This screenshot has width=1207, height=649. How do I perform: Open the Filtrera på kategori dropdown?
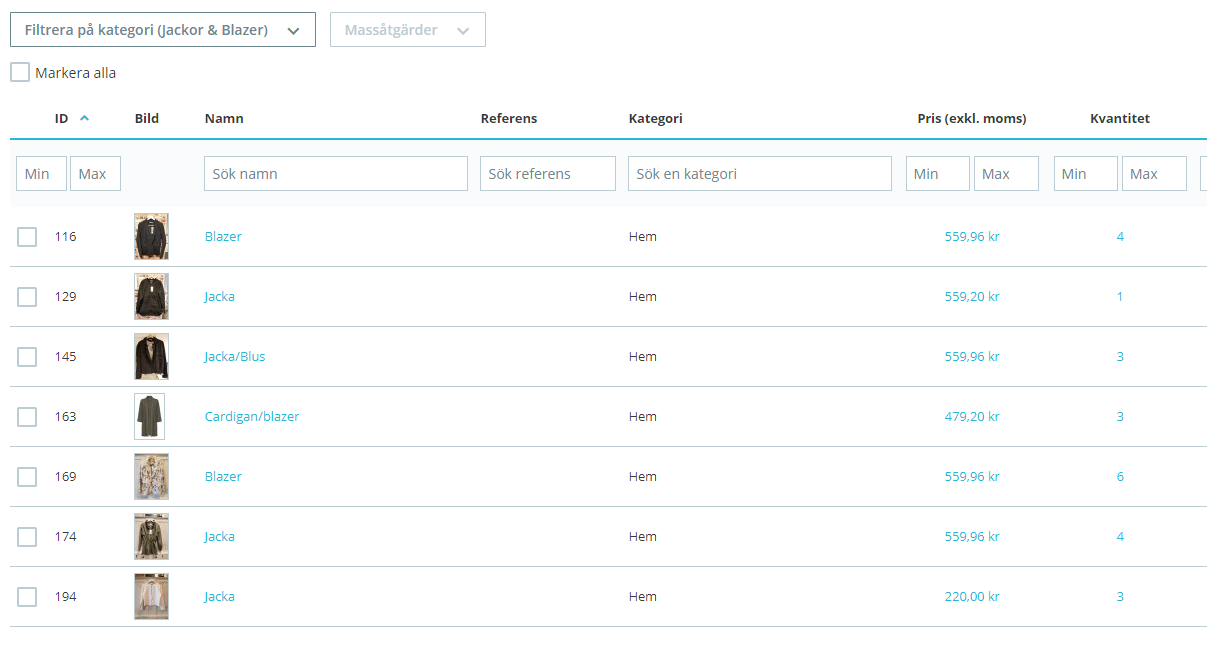163,30
